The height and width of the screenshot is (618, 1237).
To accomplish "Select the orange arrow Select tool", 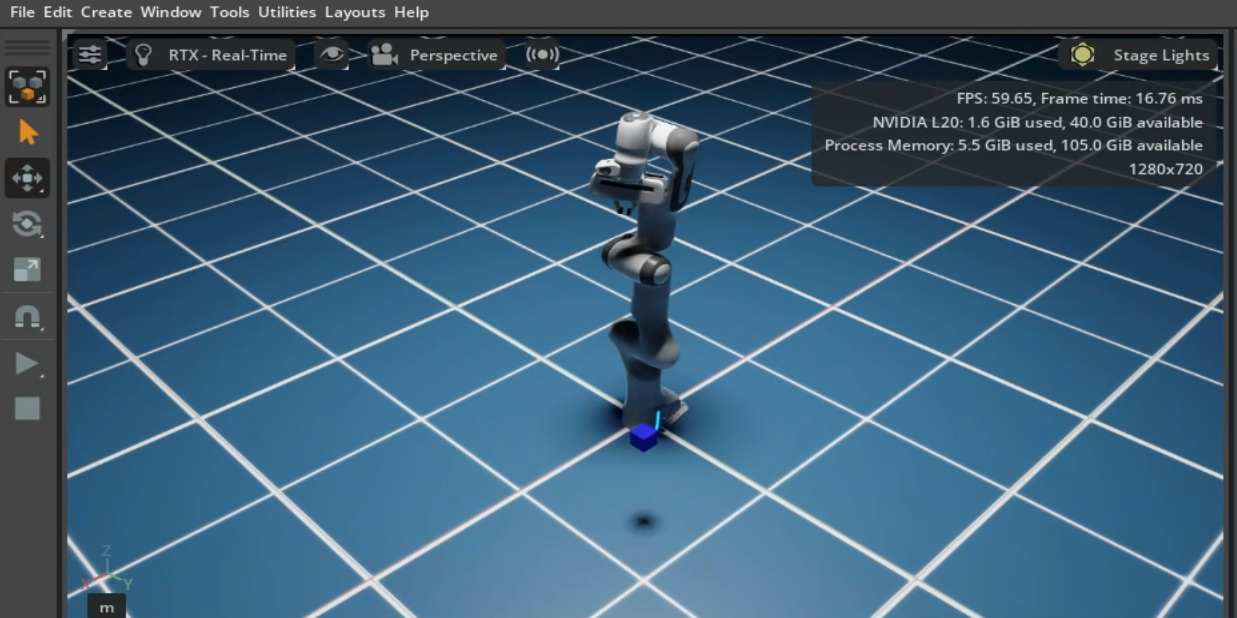I will 27,132.
